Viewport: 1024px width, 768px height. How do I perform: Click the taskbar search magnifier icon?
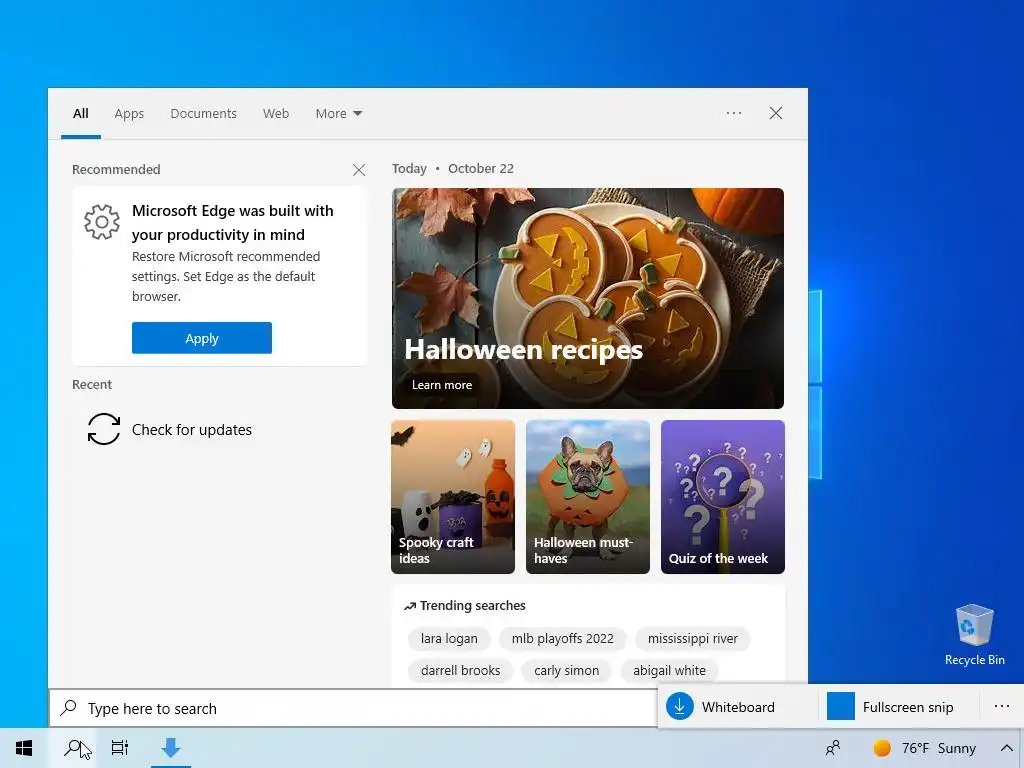click(x=74, y=748)
